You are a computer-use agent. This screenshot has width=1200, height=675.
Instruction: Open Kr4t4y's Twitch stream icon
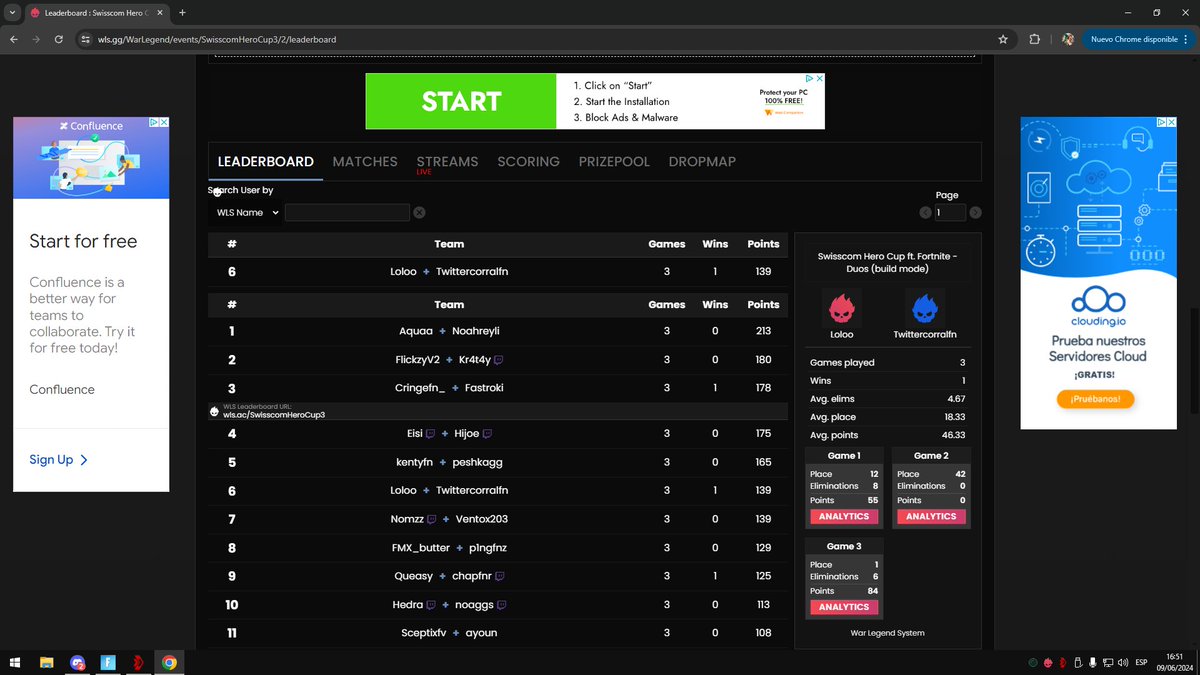click(498, 360)
